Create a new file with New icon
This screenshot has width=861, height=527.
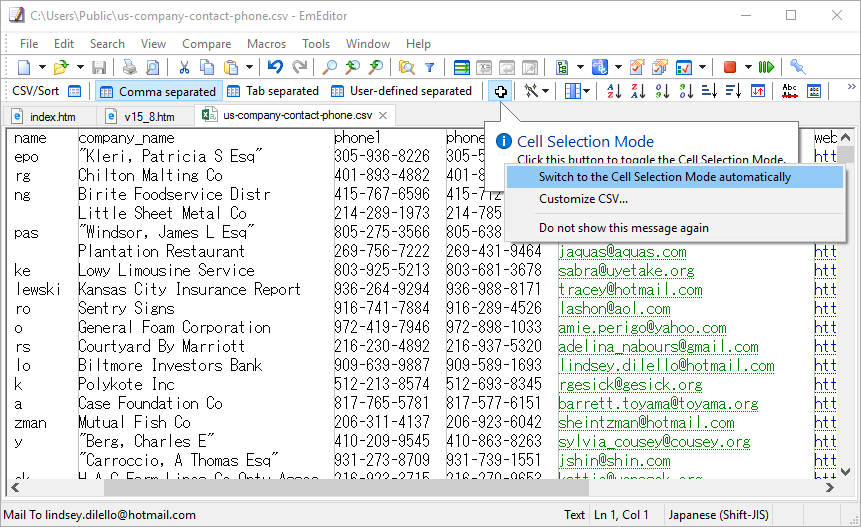coord(24,68)
